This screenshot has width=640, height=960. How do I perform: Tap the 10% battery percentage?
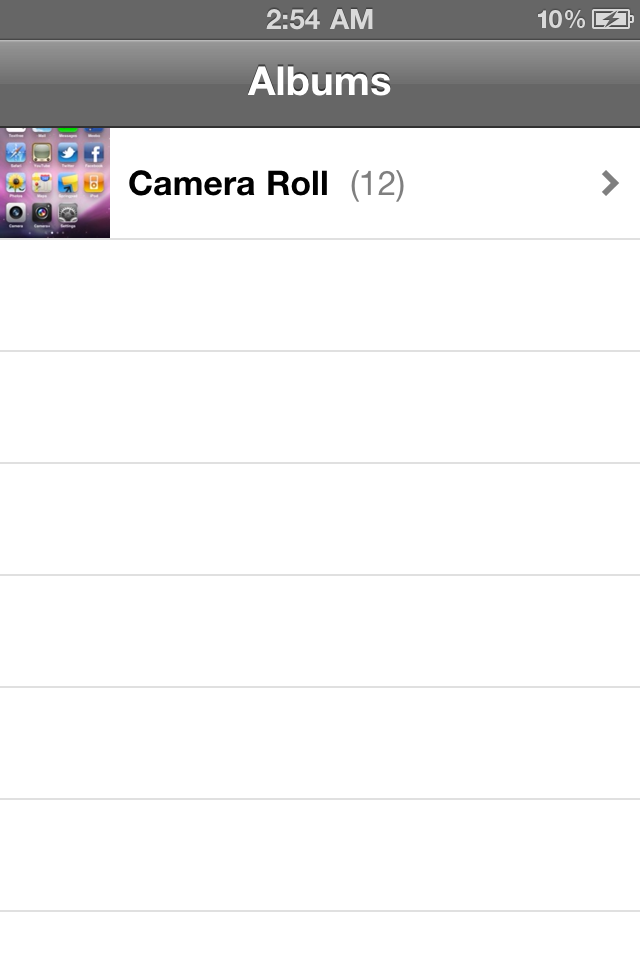tap(560, 19)
